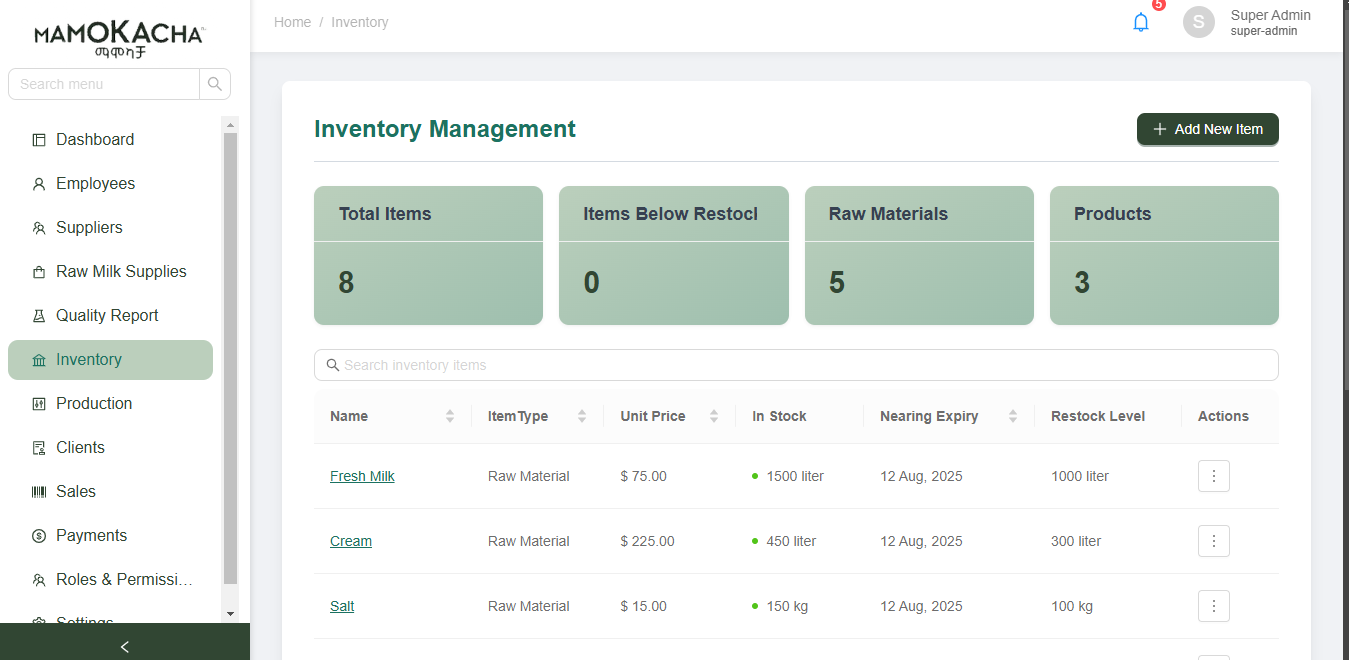Select Production in the sidebar menu

(x=94, y=404)
